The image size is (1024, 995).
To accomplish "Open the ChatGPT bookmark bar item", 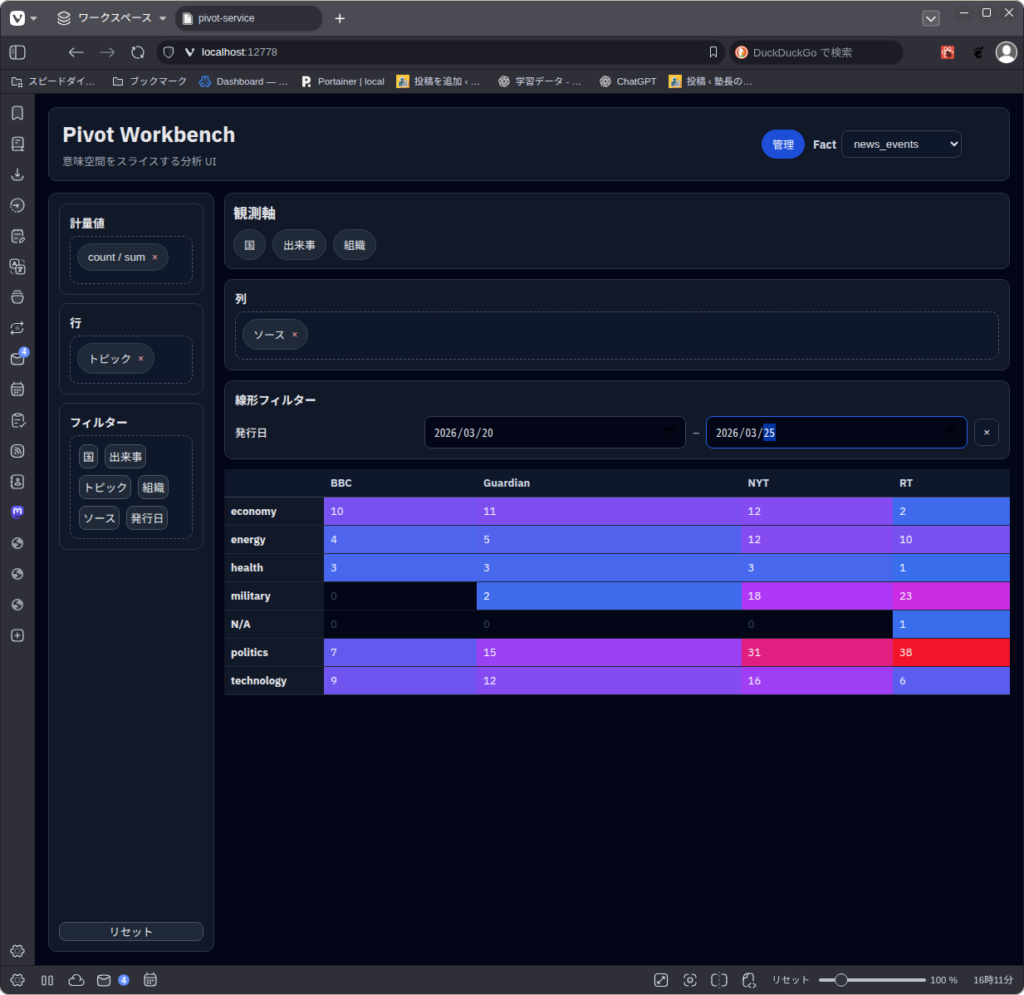I will point(628,81).
